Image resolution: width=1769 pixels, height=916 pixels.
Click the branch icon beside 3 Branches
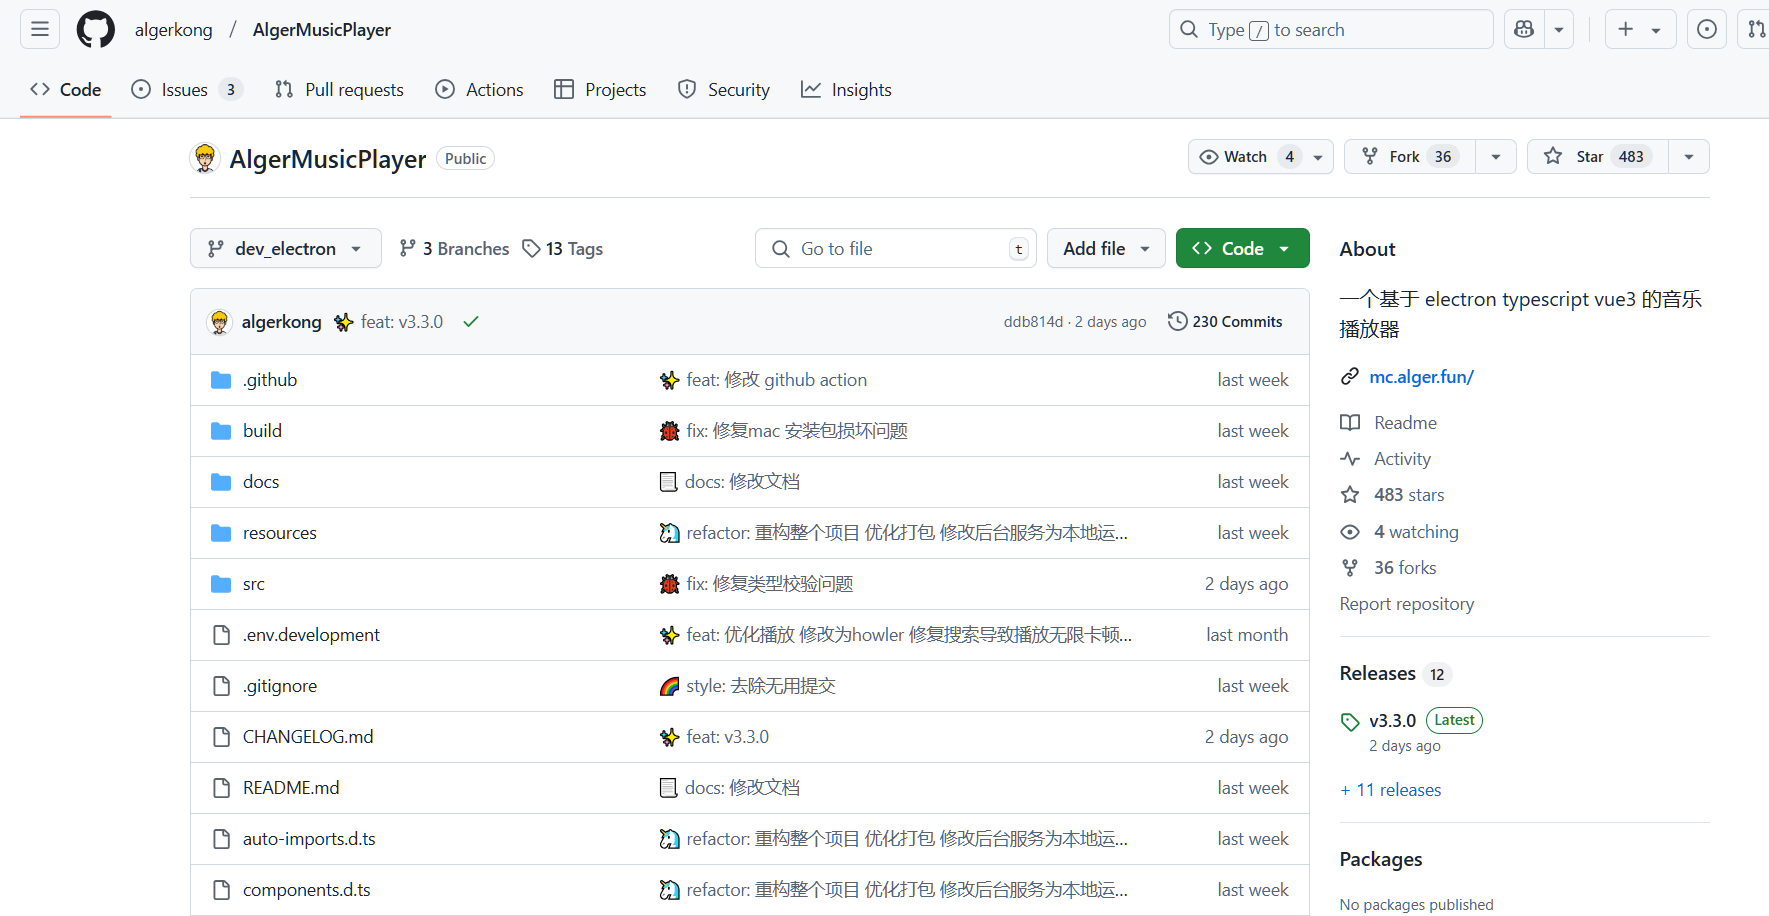[x=407, y=248]
